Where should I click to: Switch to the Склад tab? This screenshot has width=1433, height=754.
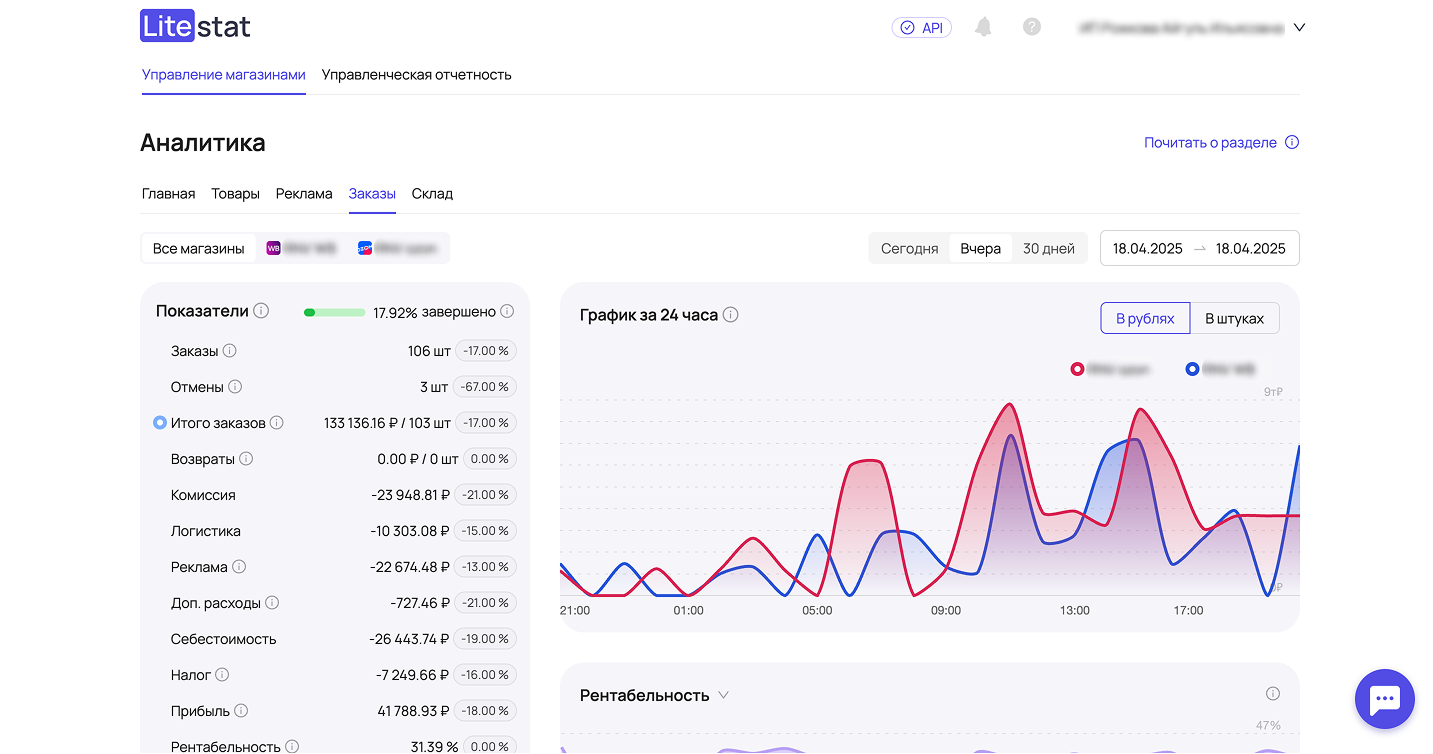[x=432, y=194]
